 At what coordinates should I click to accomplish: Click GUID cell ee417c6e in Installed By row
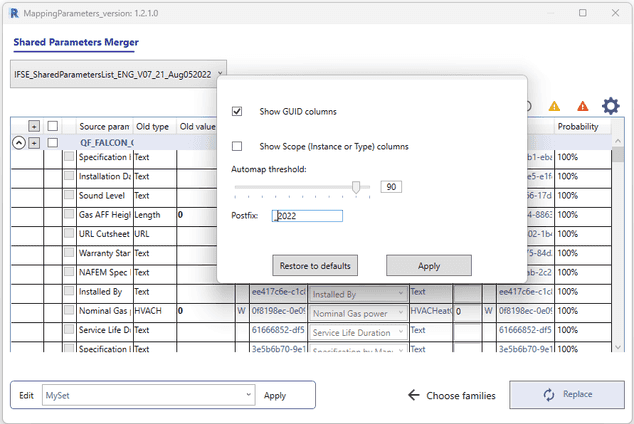[x=279, y=291]
